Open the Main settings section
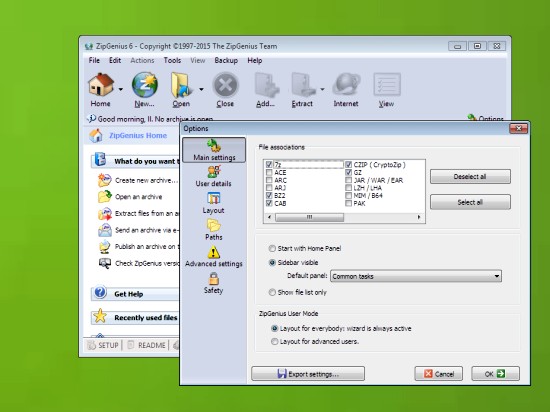The height and width of the screenshot is (412, 550). click(x=214, y=150)
